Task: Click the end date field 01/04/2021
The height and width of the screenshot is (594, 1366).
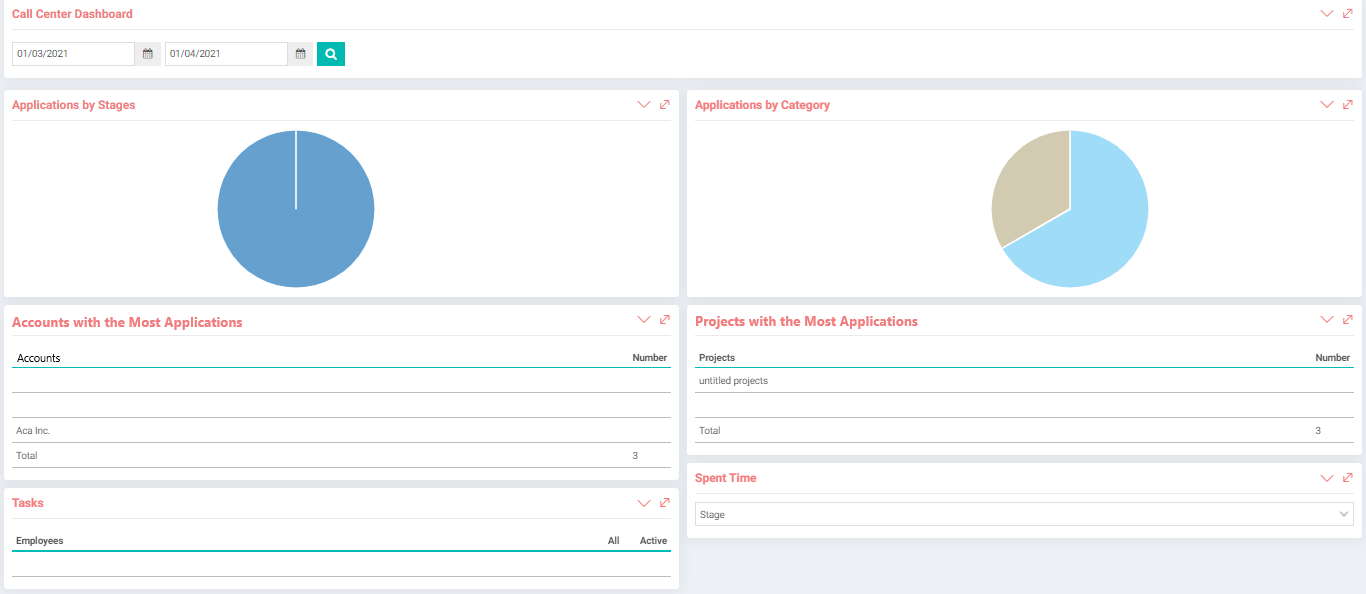Action: (x=226, y=54)
